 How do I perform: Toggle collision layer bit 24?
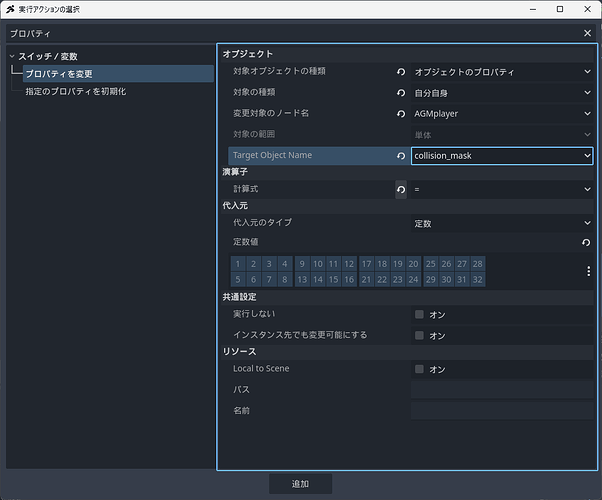[x=413, y=280]
